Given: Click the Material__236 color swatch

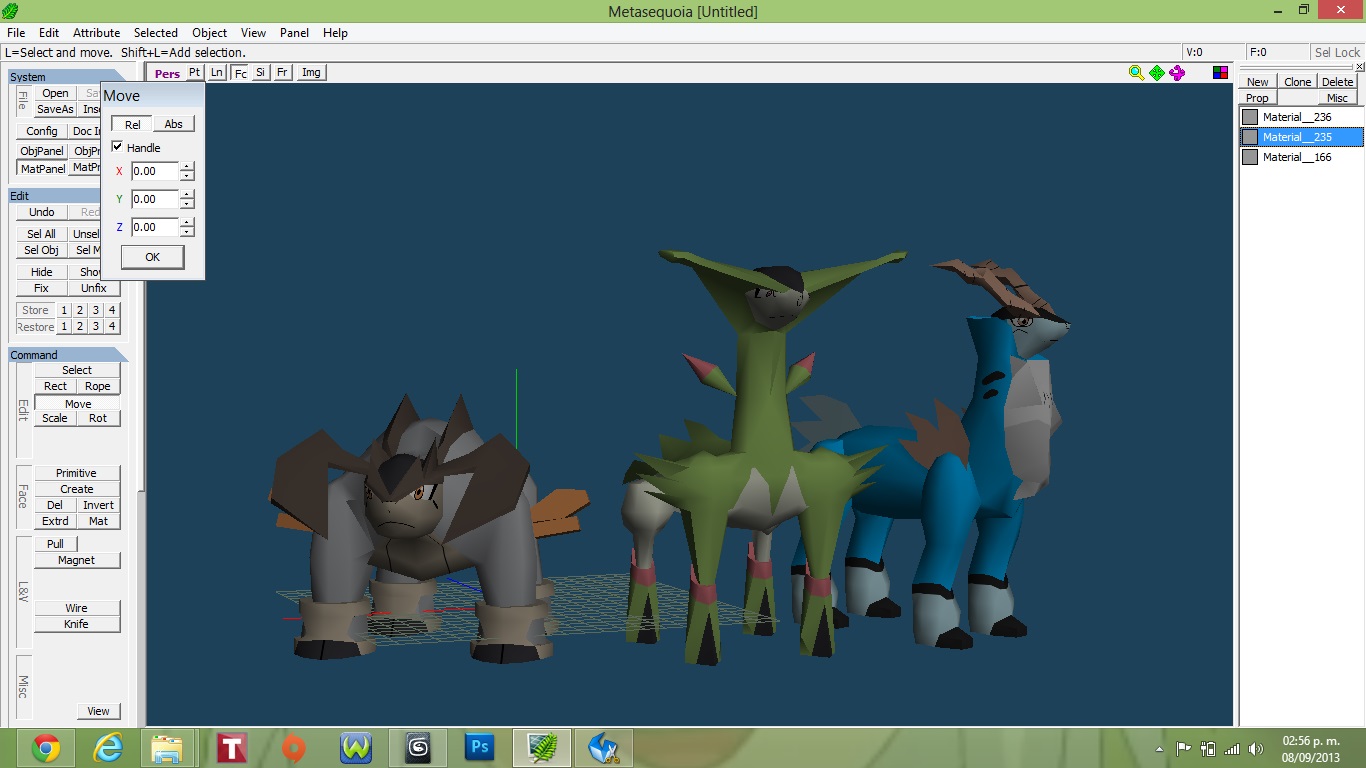Looking at the screenshot, I should [1250, 117].
